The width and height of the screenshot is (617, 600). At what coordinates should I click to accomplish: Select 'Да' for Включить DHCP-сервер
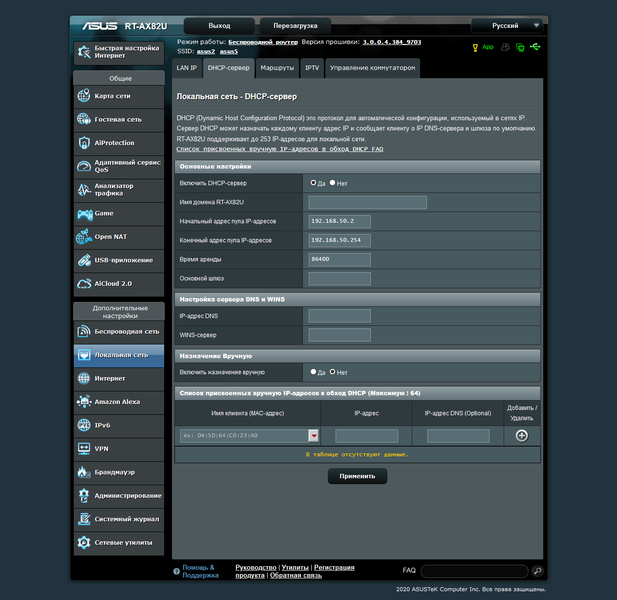[x=313, y=183]
